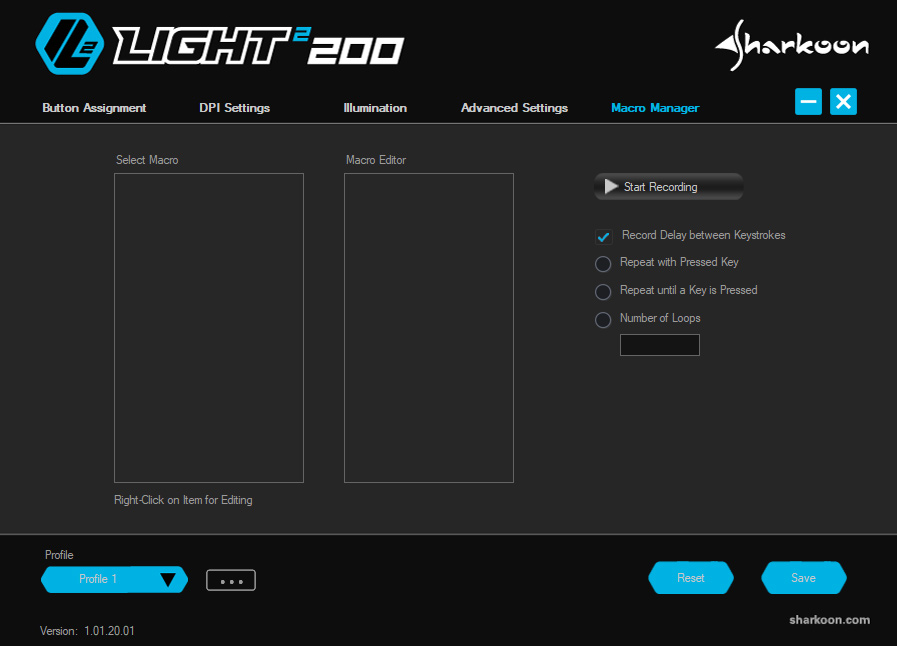Click the 'Select Macro' label

(147, 160)
